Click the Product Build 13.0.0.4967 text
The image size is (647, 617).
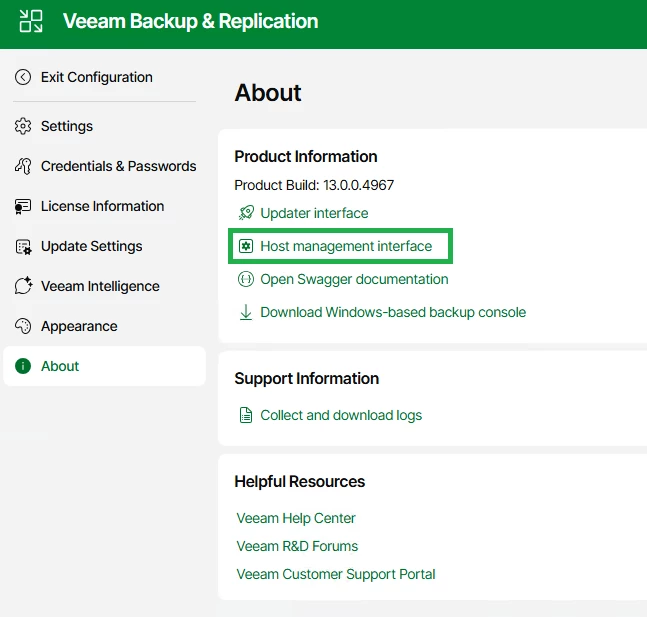point(314,185)
